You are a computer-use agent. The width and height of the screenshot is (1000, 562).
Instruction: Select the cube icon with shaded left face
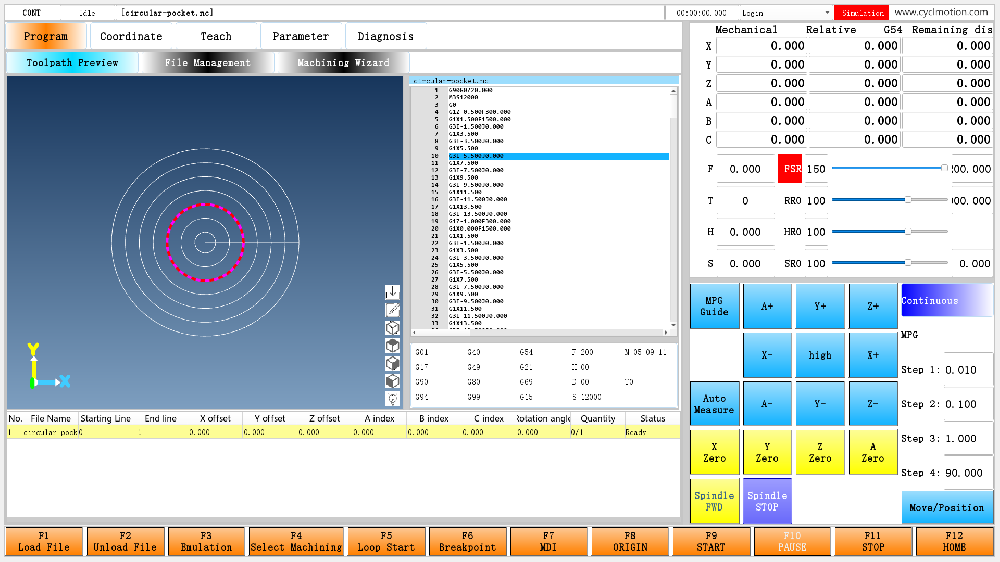[x=392, y=381]
